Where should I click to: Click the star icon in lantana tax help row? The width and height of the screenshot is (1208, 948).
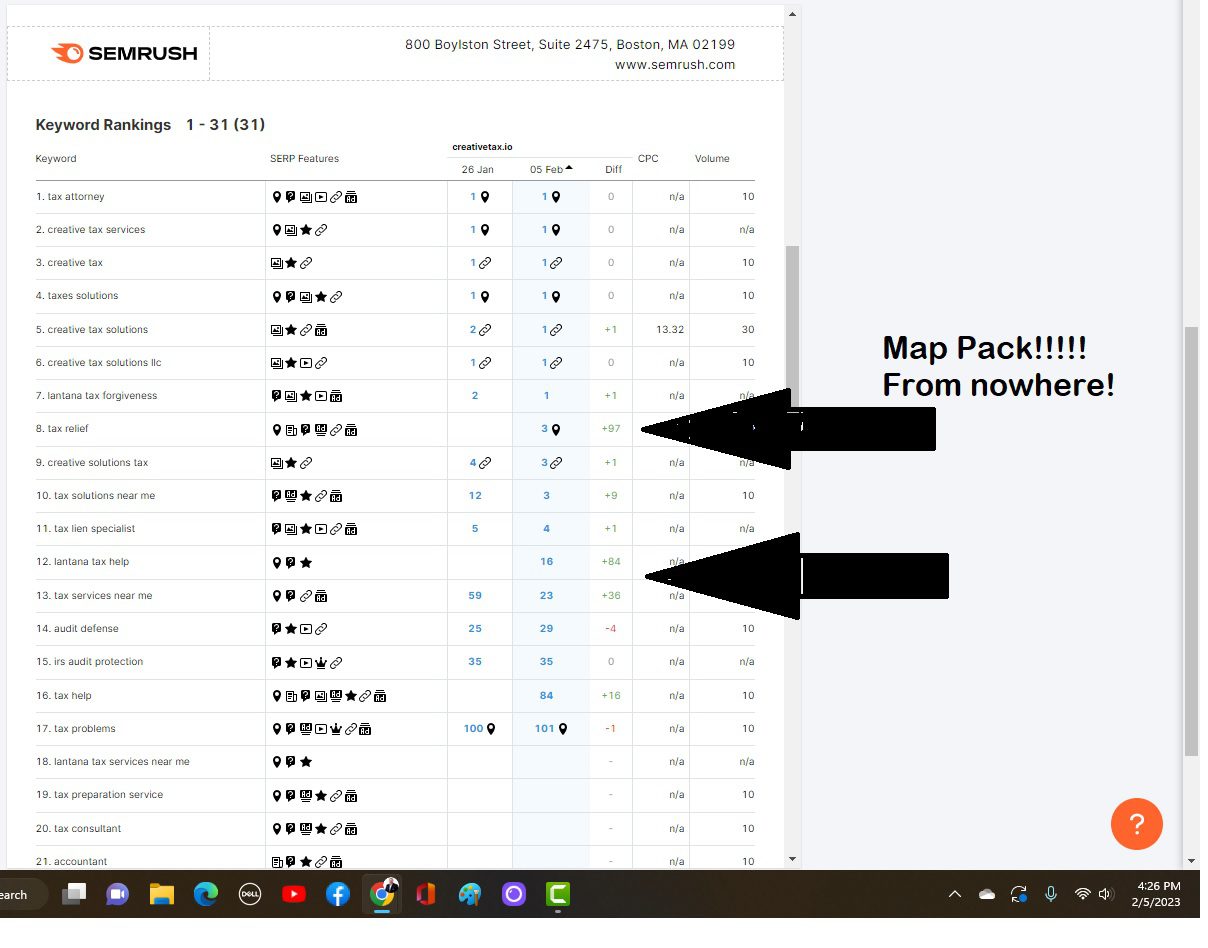coord(306,563)
